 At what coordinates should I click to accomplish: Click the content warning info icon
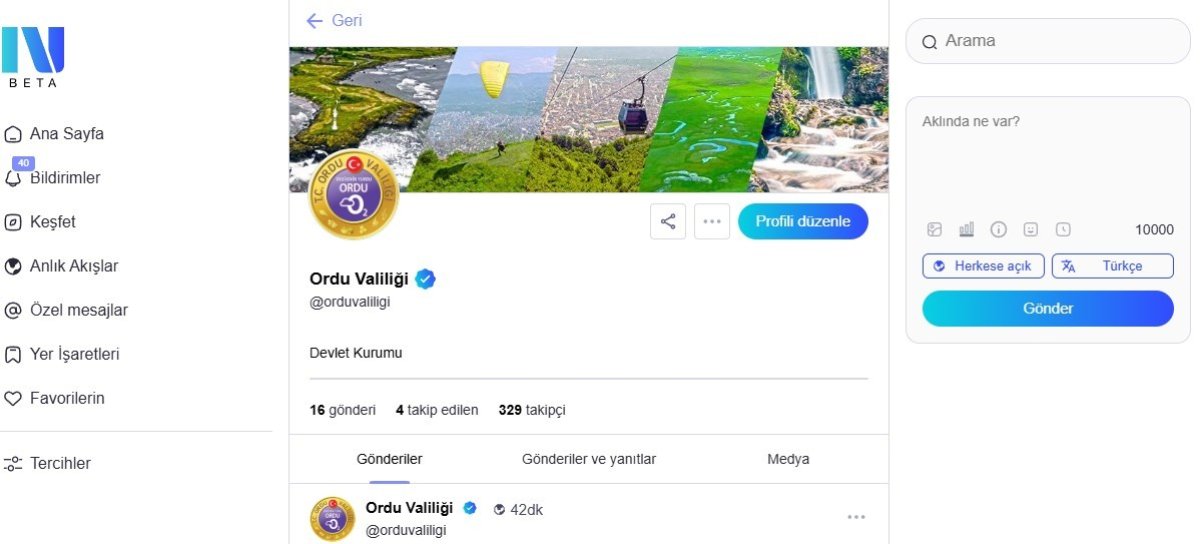998,229
